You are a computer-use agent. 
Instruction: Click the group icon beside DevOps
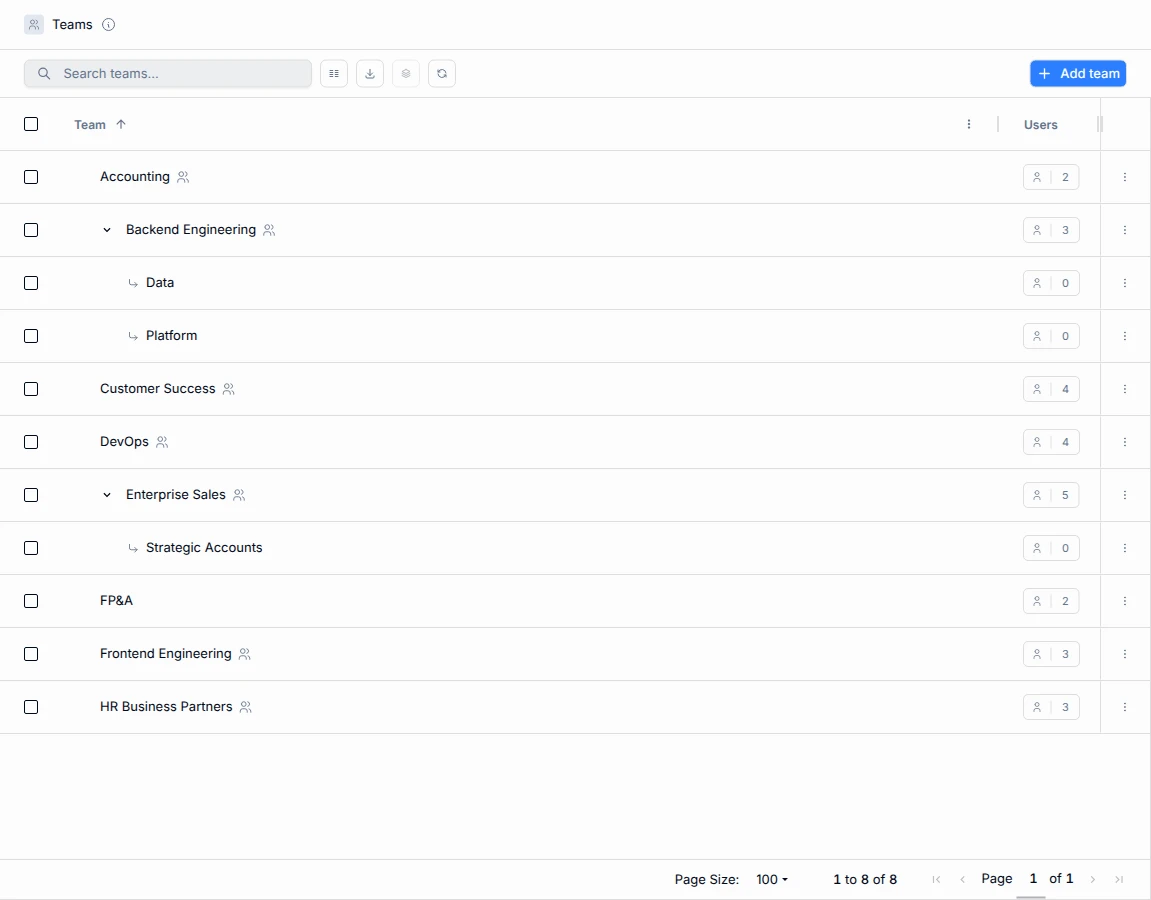point(162,442)
